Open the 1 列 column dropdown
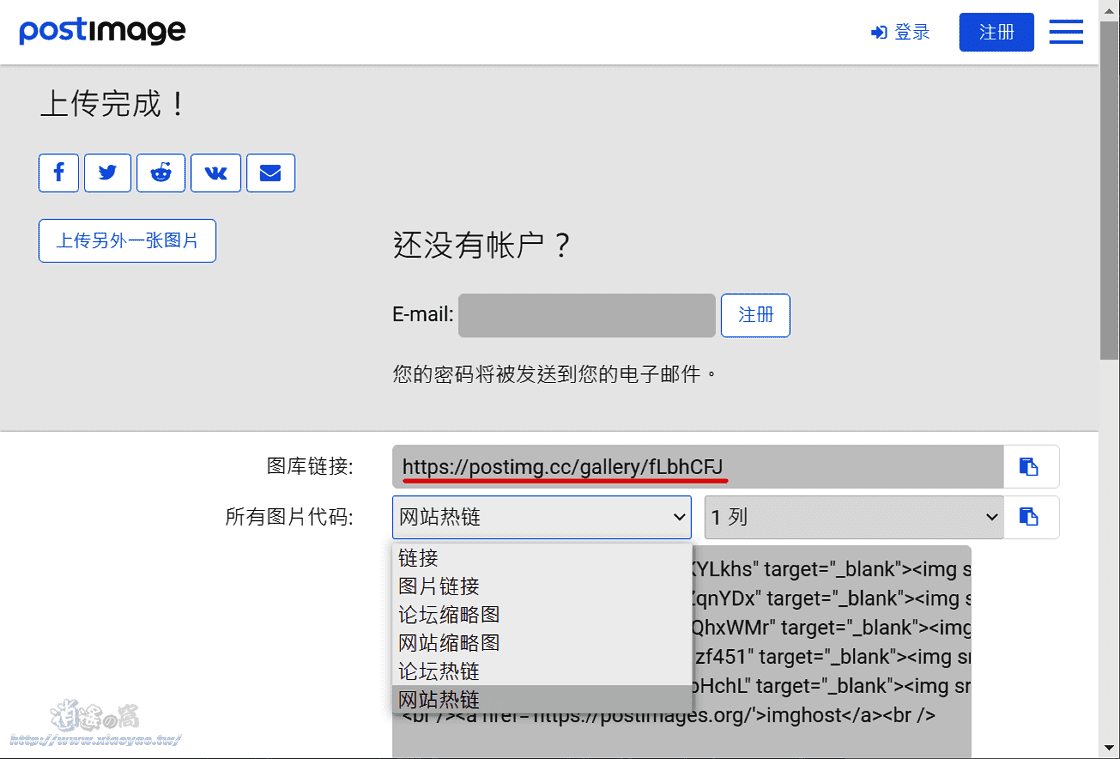 click(x=854, y=517)
